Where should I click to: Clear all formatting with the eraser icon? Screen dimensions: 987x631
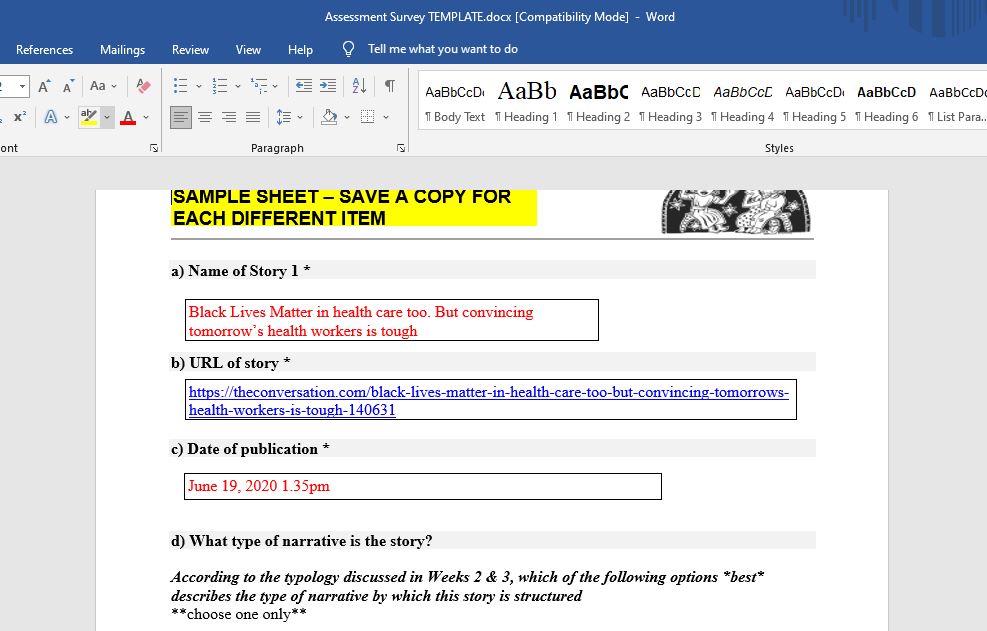click(144, 86)
